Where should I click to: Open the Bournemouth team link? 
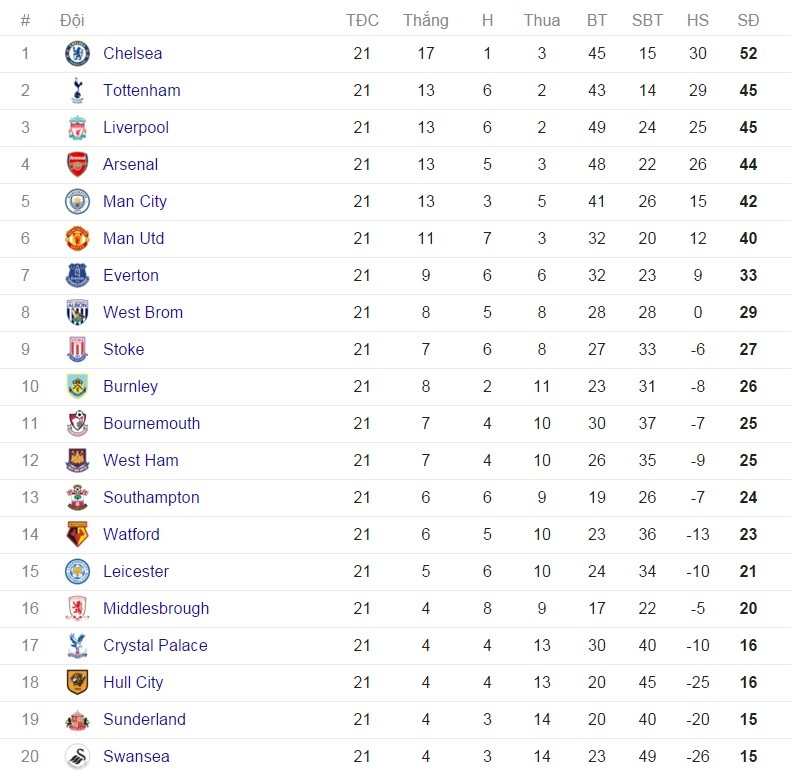pyautogui.click(x=151, y=424)
